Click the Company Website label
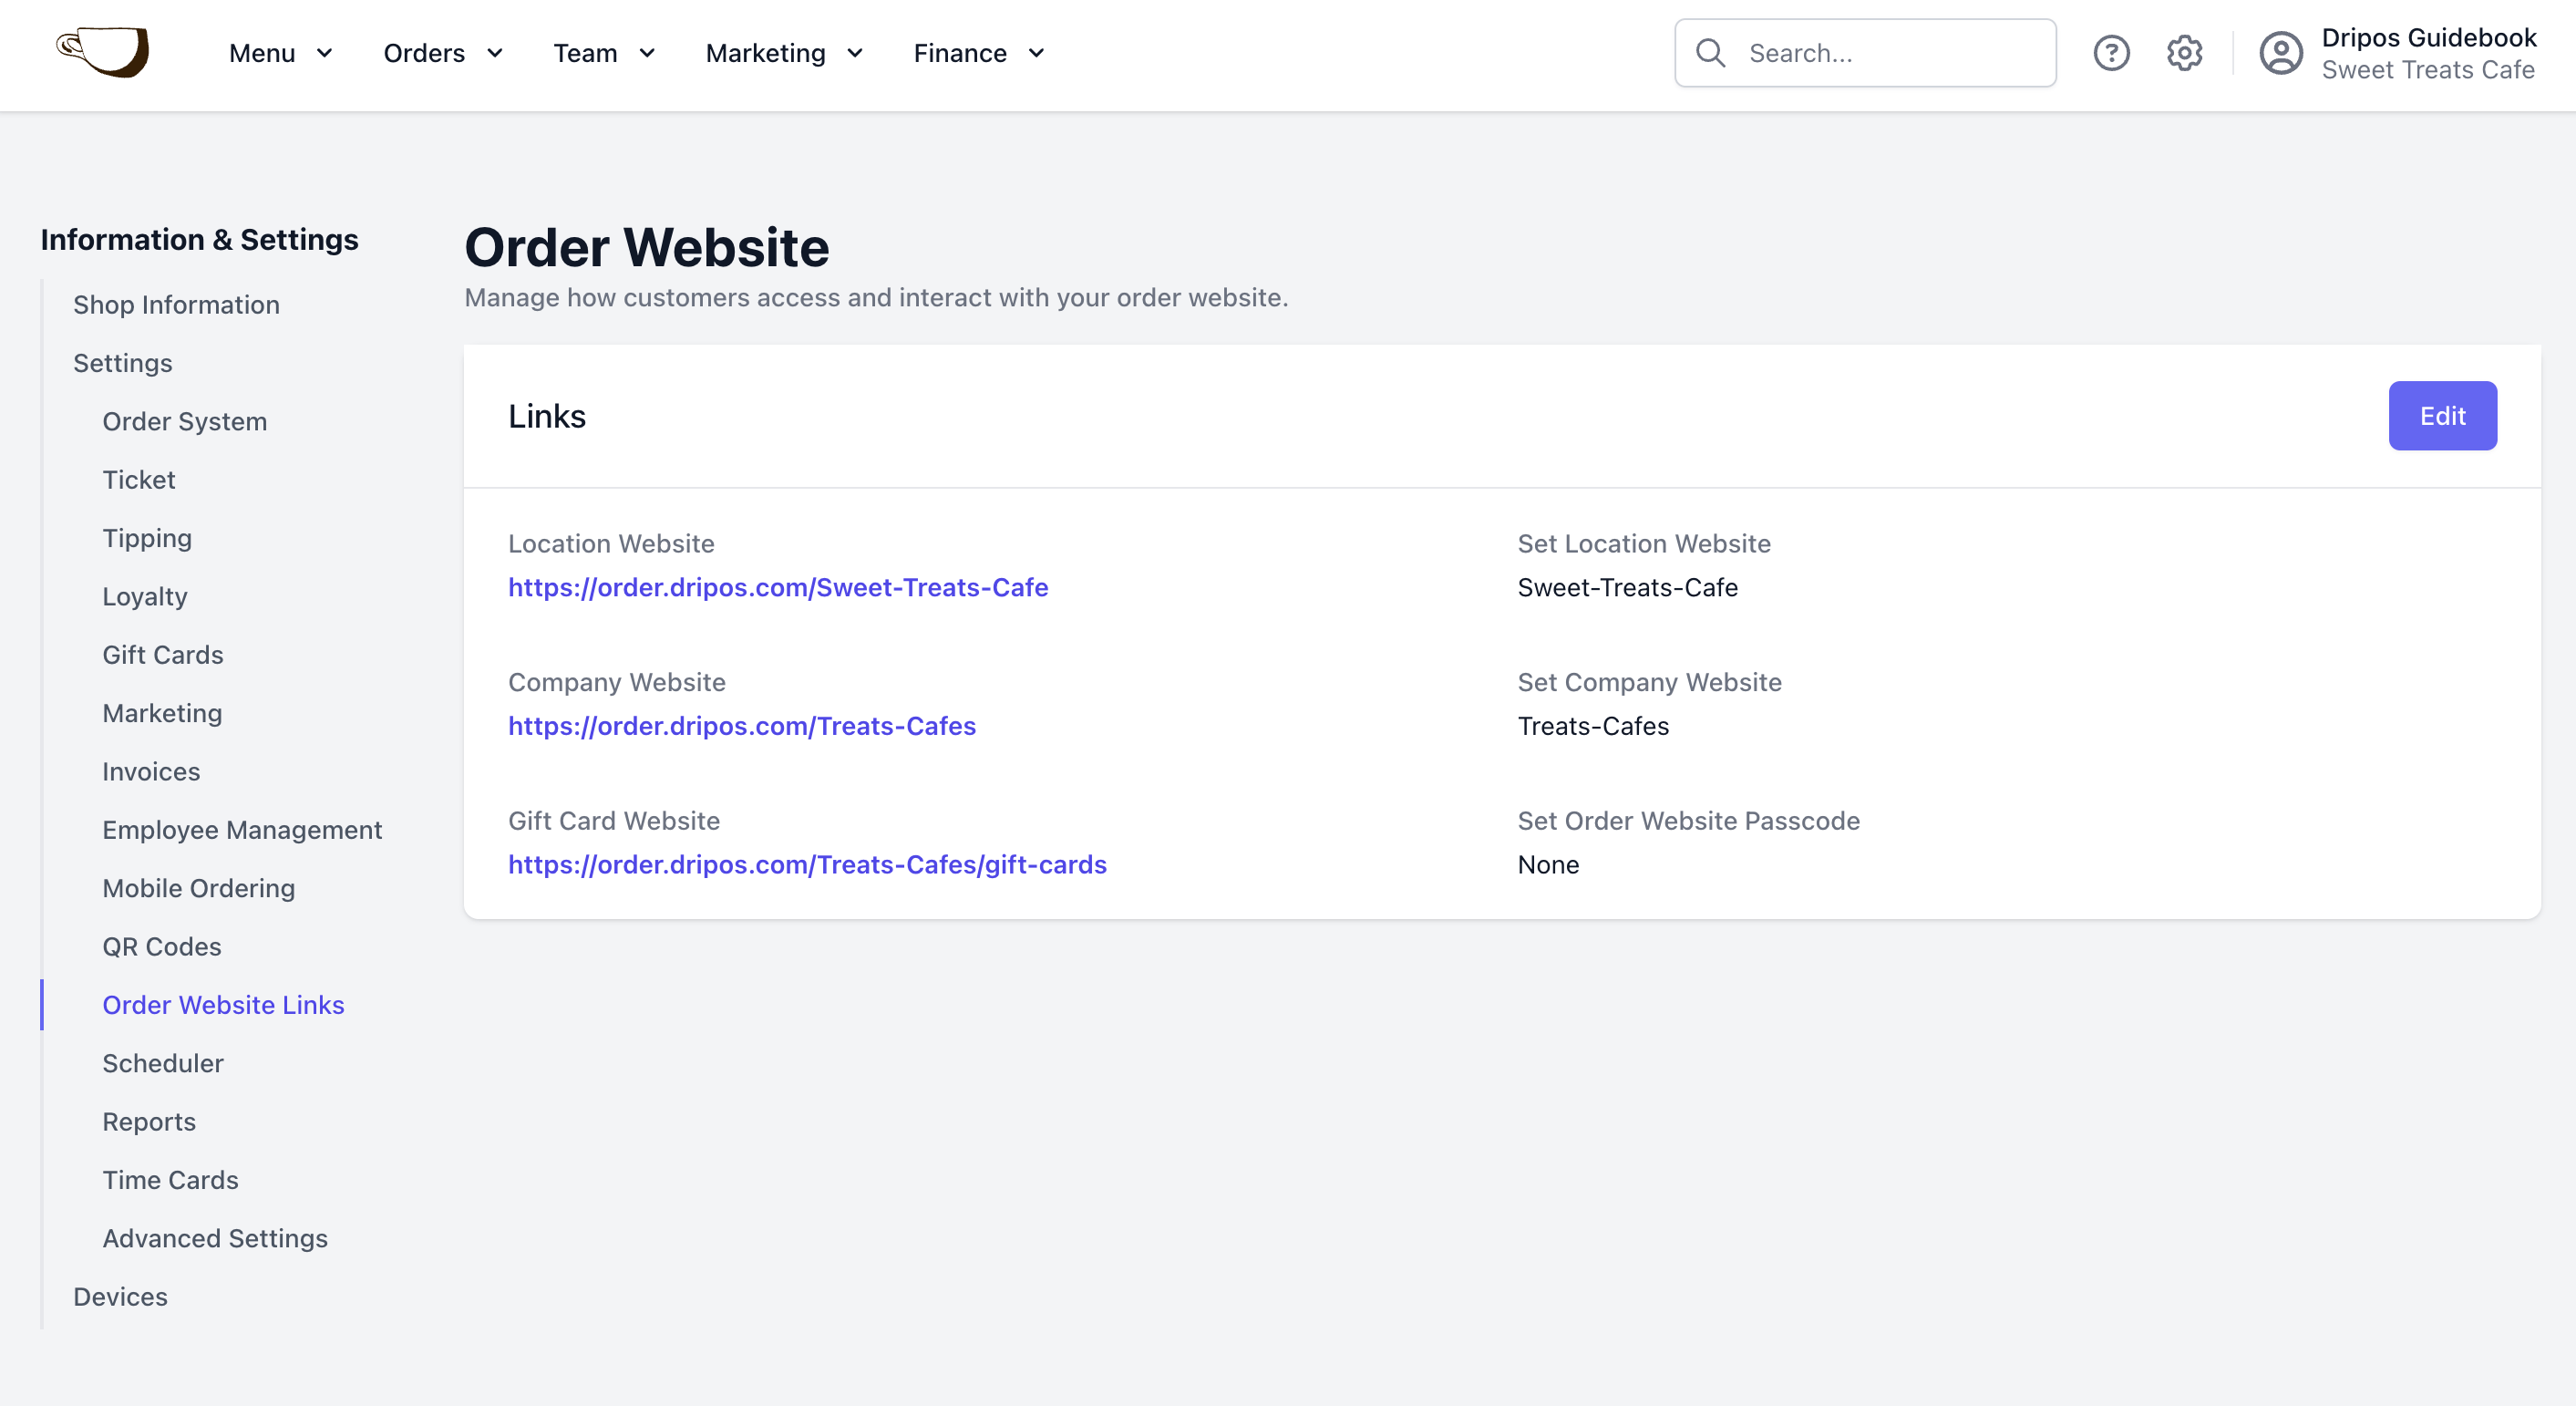2576x1406 pixels. (x=617, y=682)
